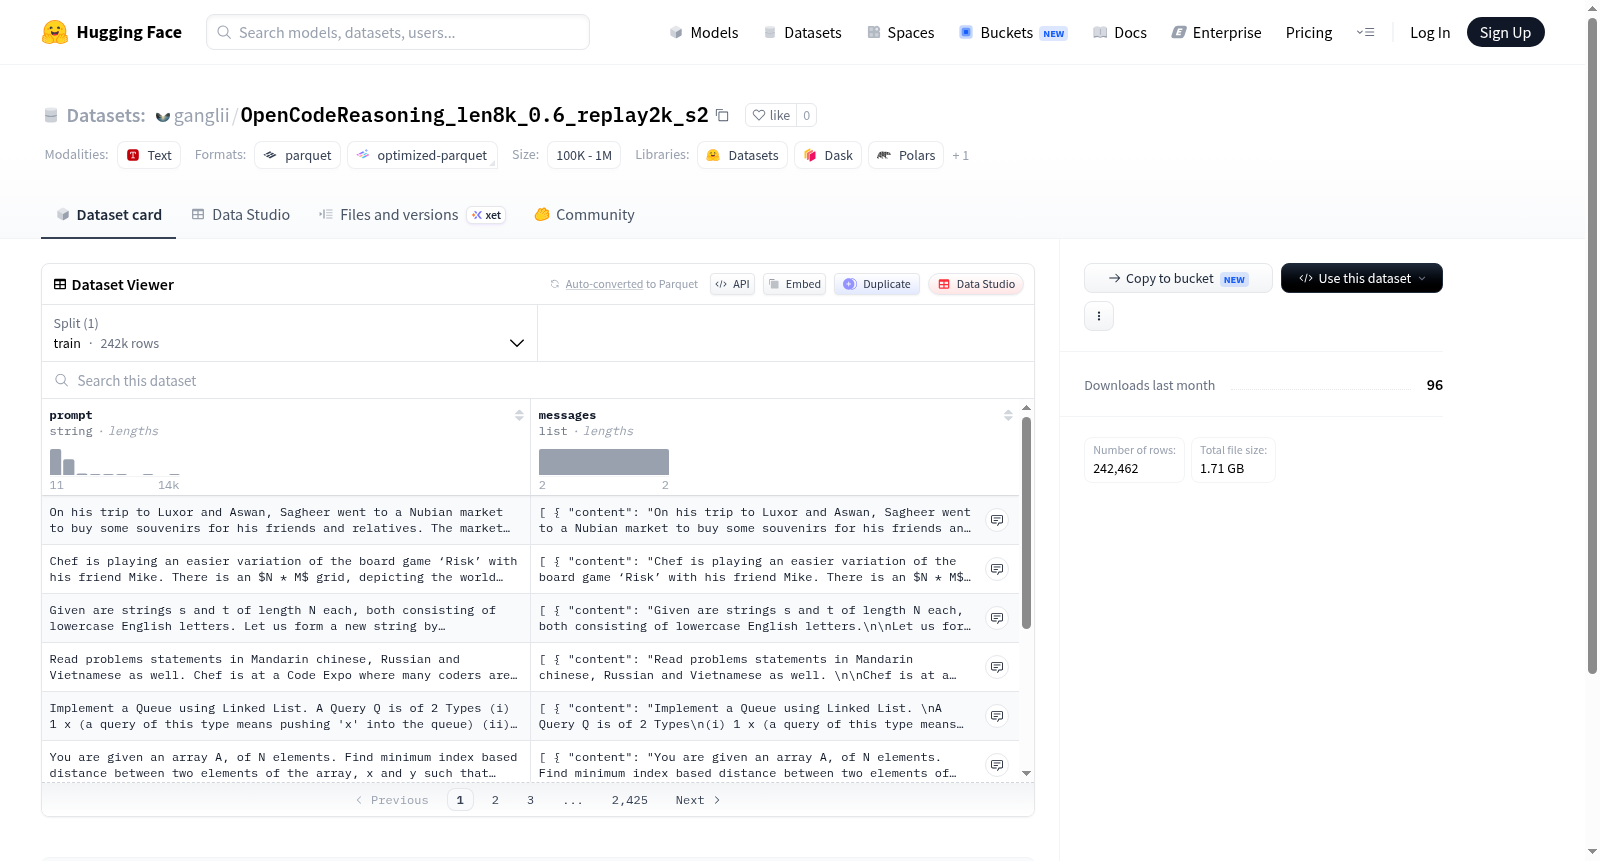Open page 1 in pagination
Viewport: 1600px width, 861px height.
(460, 800)
